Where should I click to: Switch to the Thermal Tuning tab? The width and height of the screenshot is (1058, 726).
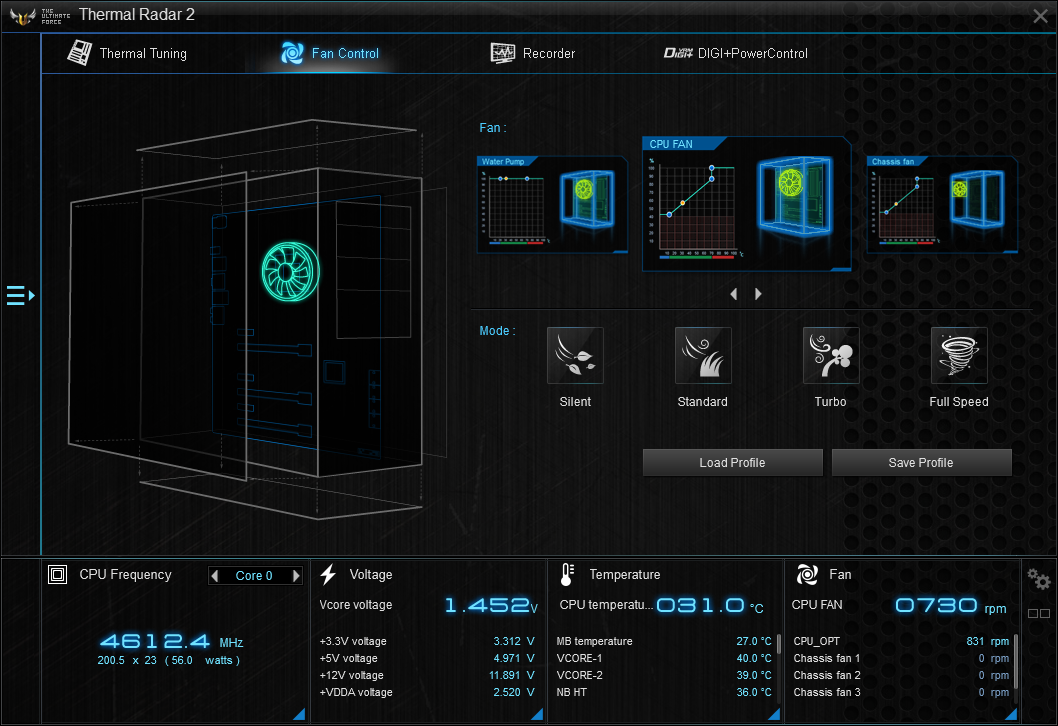click(127, 53)
